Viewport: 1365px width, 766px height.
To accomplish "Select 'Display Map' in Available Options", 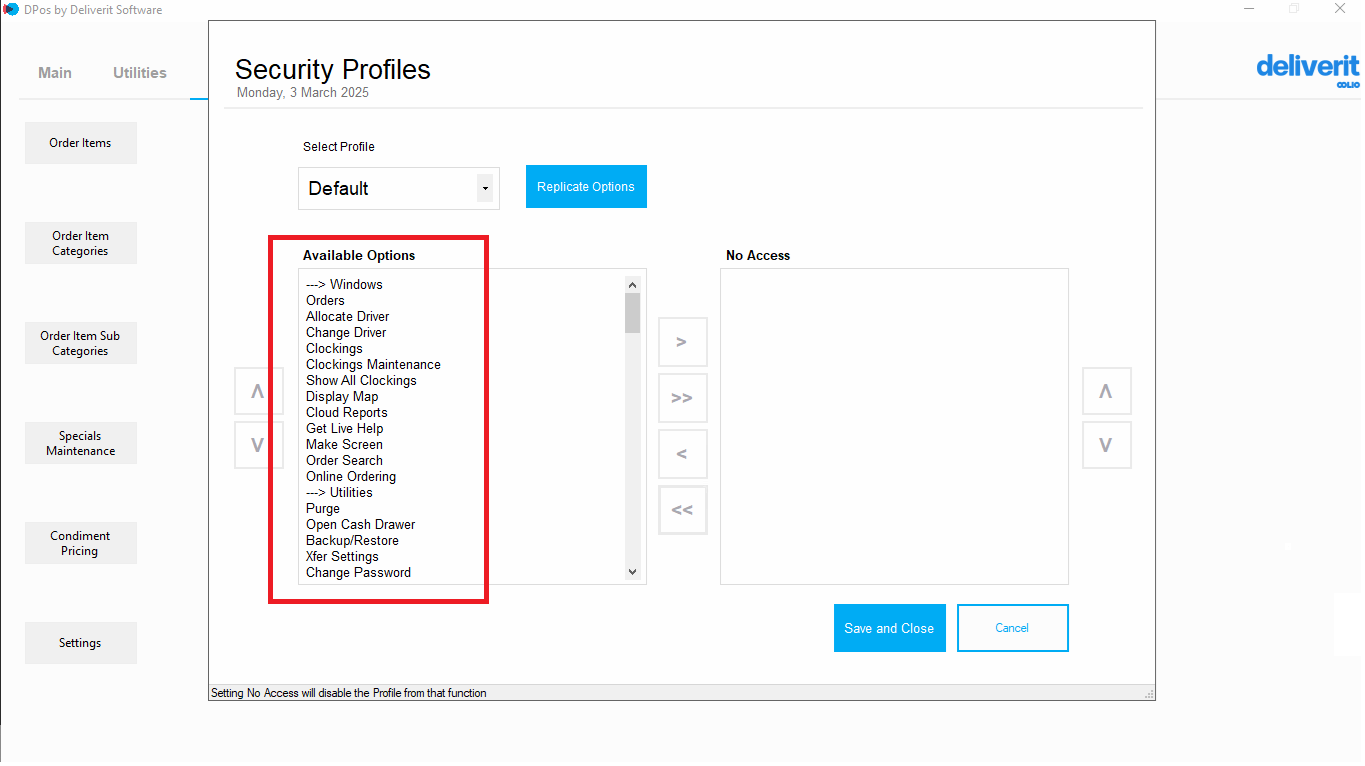I will [x=342, y=396].
